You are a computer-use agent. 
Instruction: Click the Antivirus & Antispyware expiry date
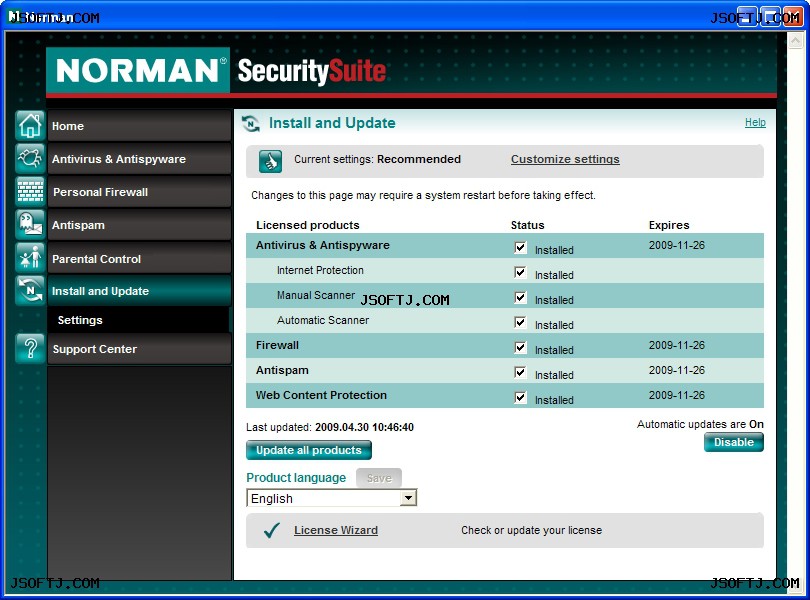coord(677,245)
